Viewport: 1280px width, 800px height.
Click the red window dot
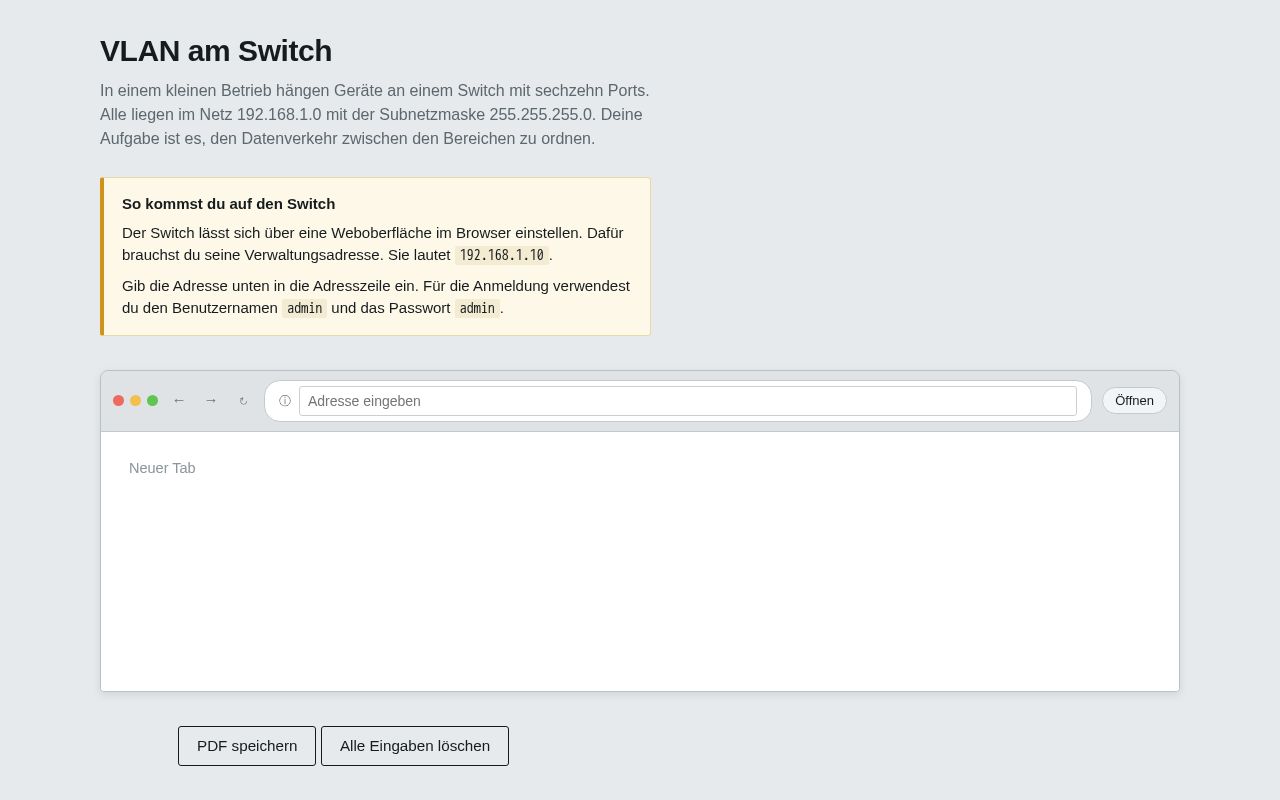coord(118,401)
